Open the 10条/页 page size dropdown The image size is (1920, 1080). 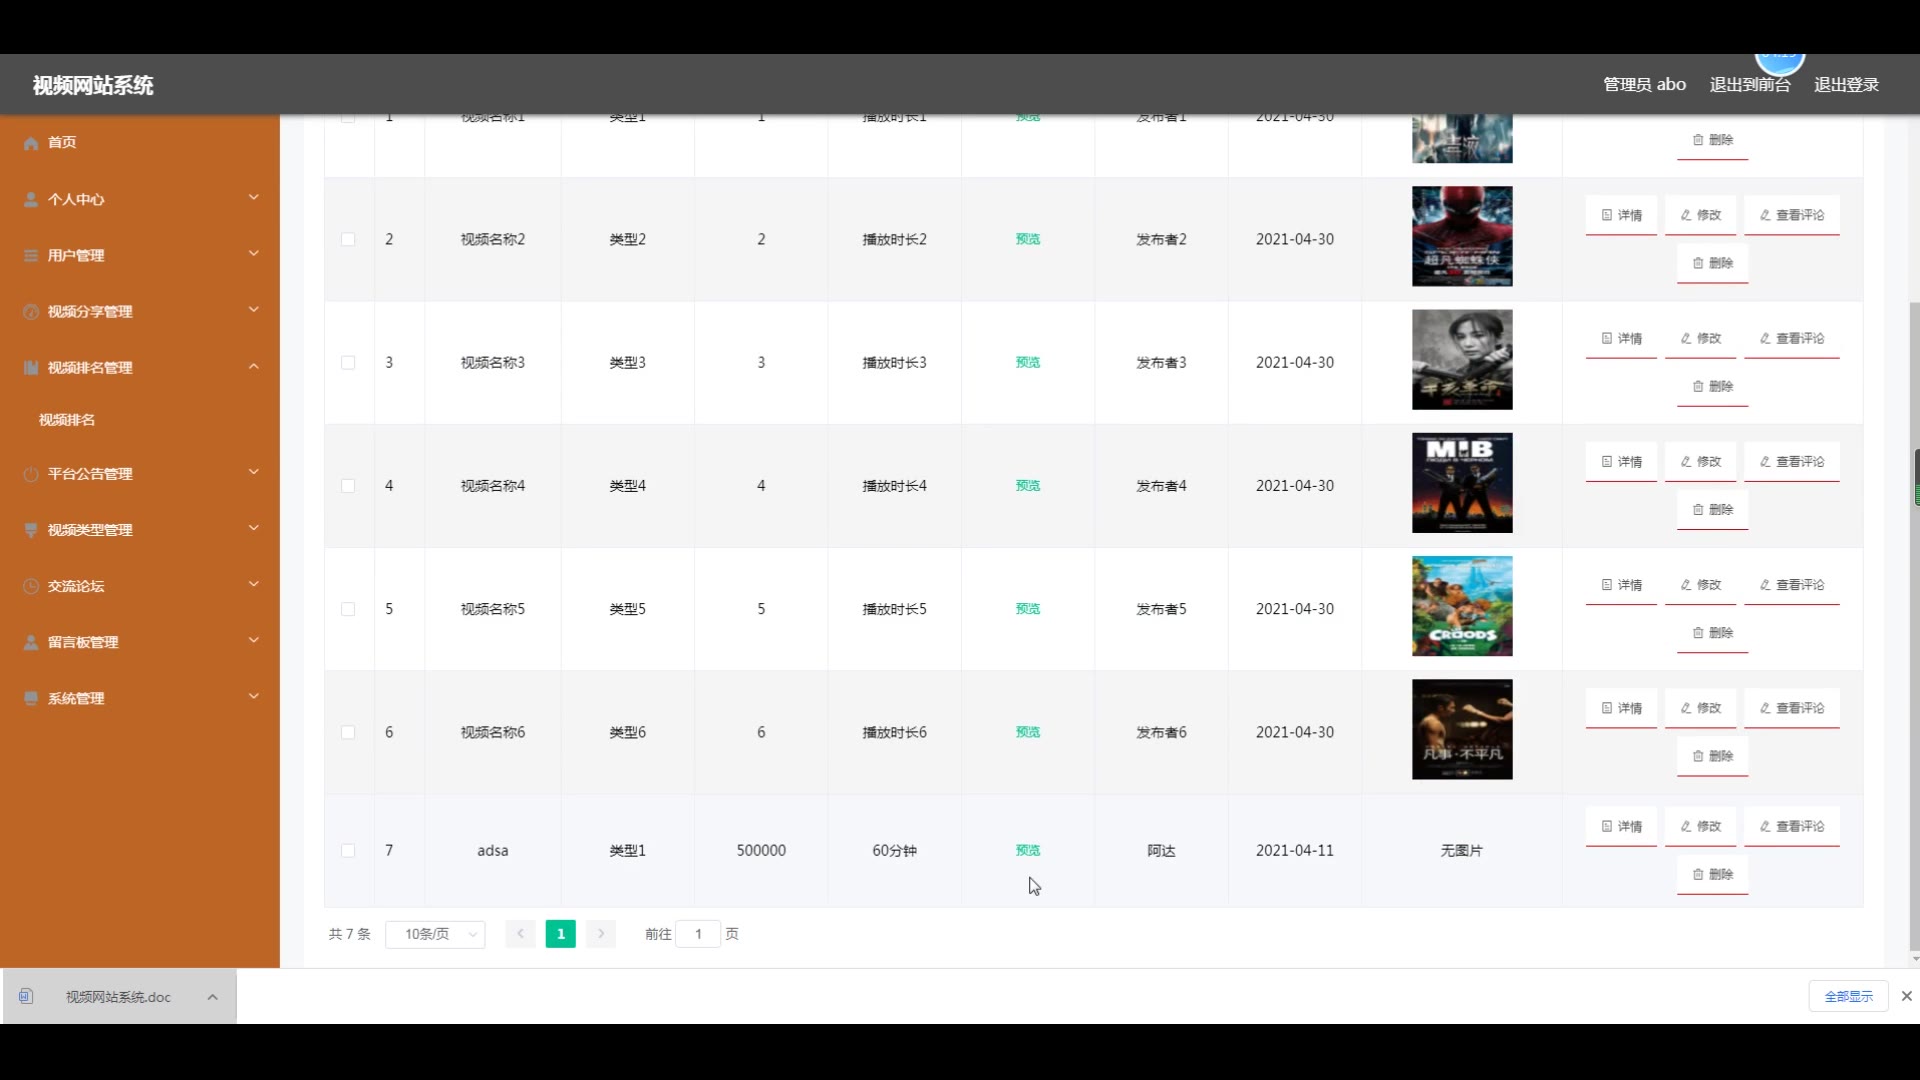[435, 934]
